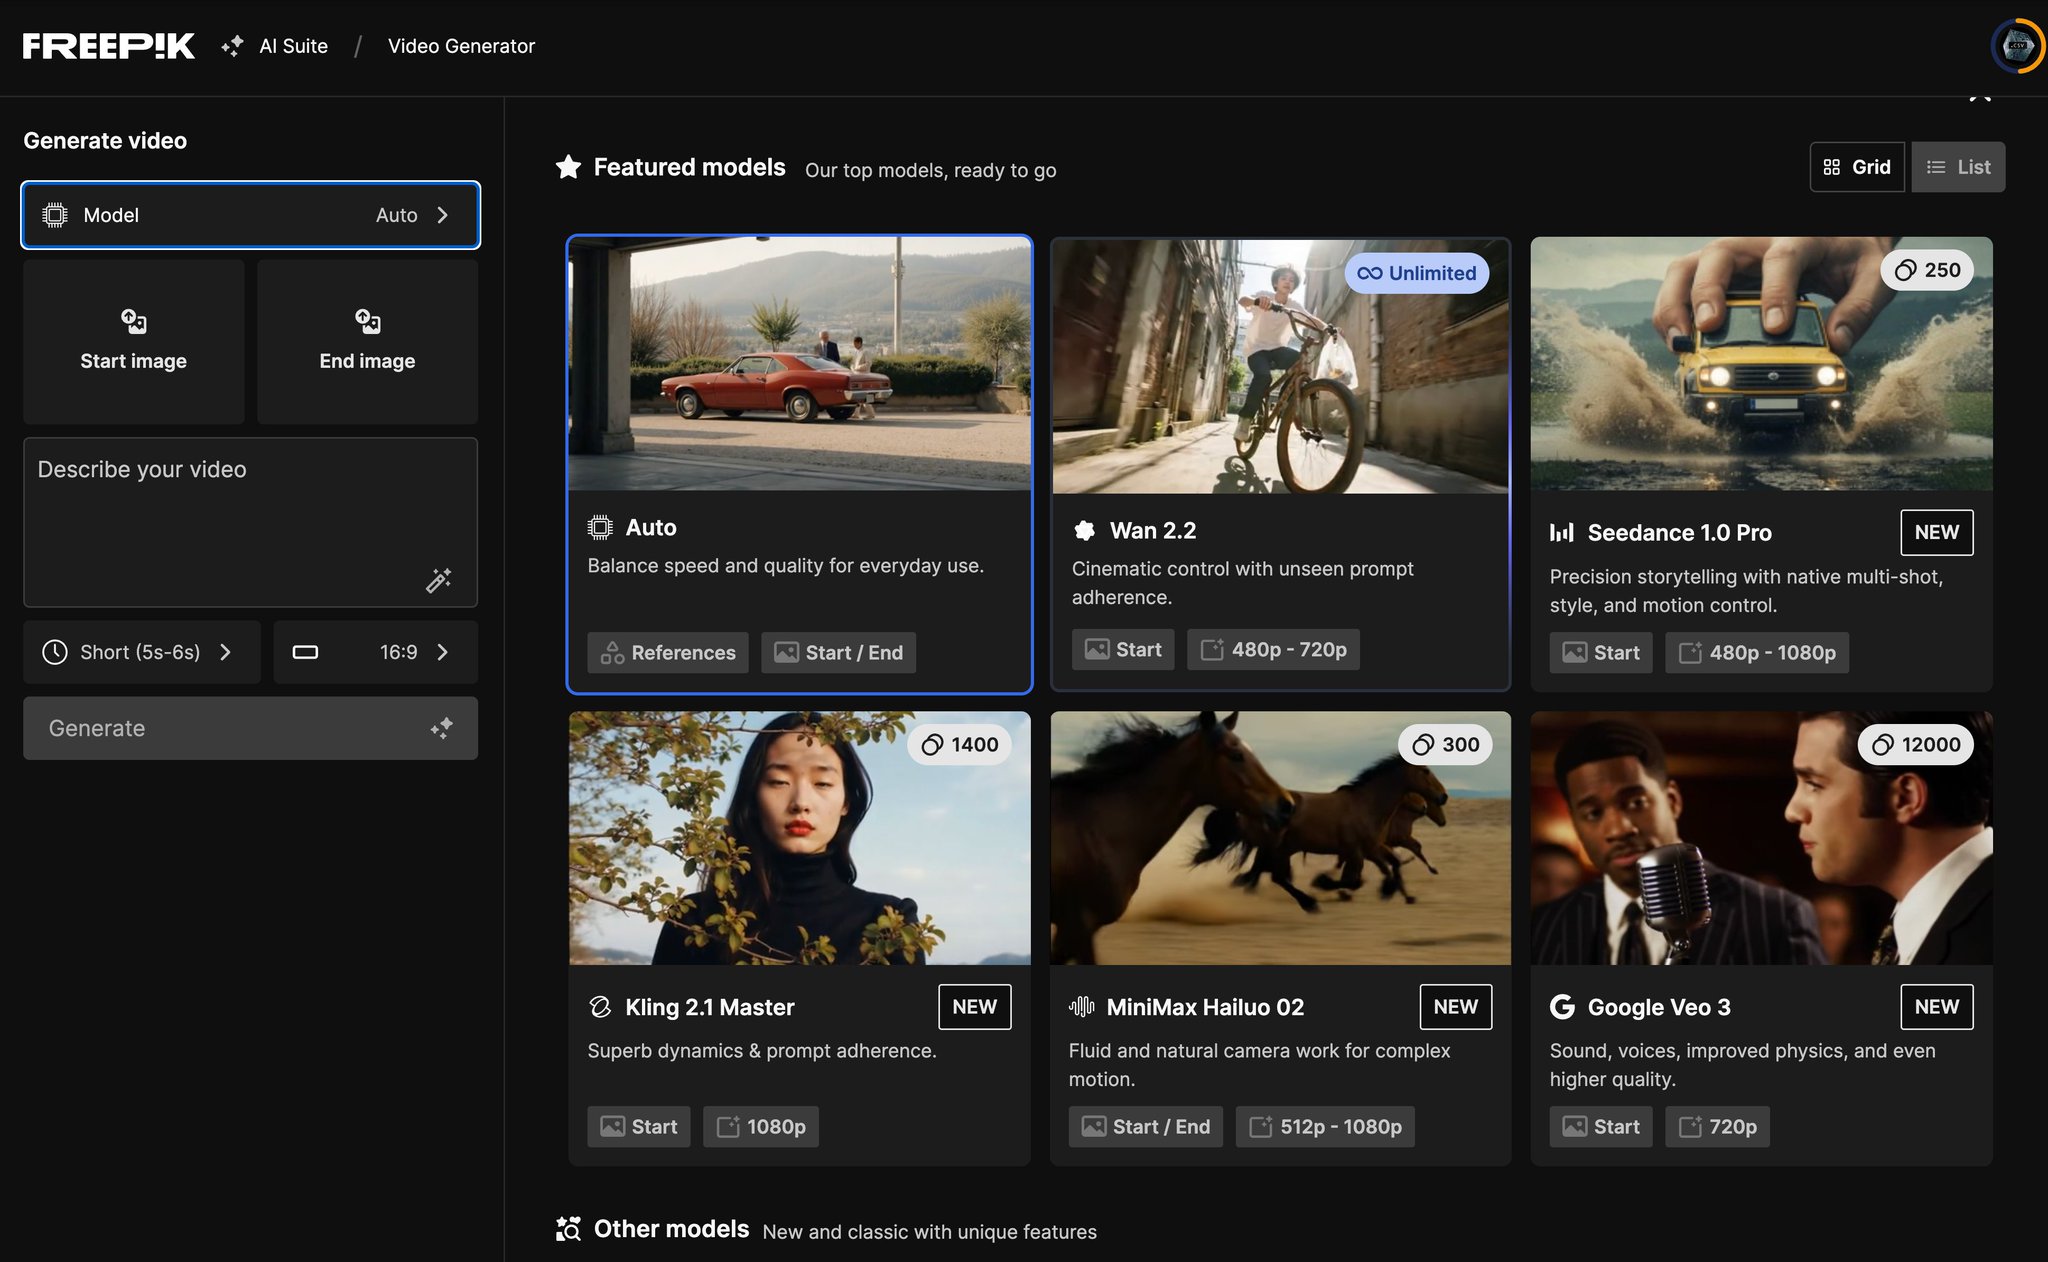Select the Wan 2.2 cyclist thumbnail
This screenshot has width=2048, height=1262.
(1280, 366)
